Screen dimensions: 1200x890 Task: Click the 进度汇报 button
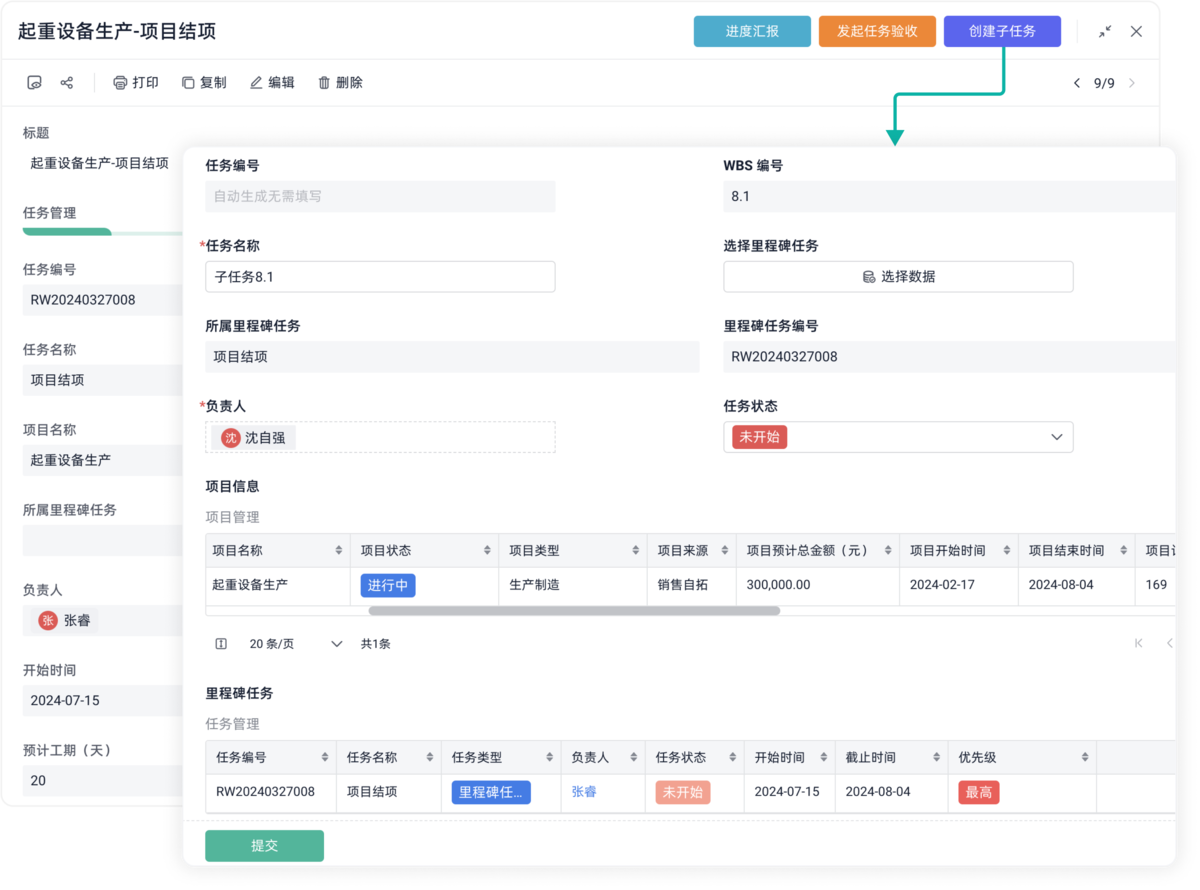tap(752, 31)
